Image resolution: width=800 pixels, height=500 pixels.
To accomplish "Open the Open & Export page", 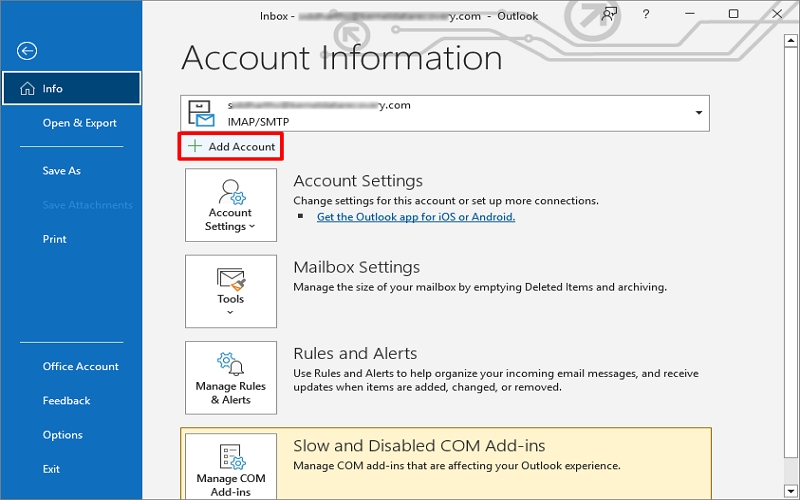I will pyautogui.click(x=80, y=123).
